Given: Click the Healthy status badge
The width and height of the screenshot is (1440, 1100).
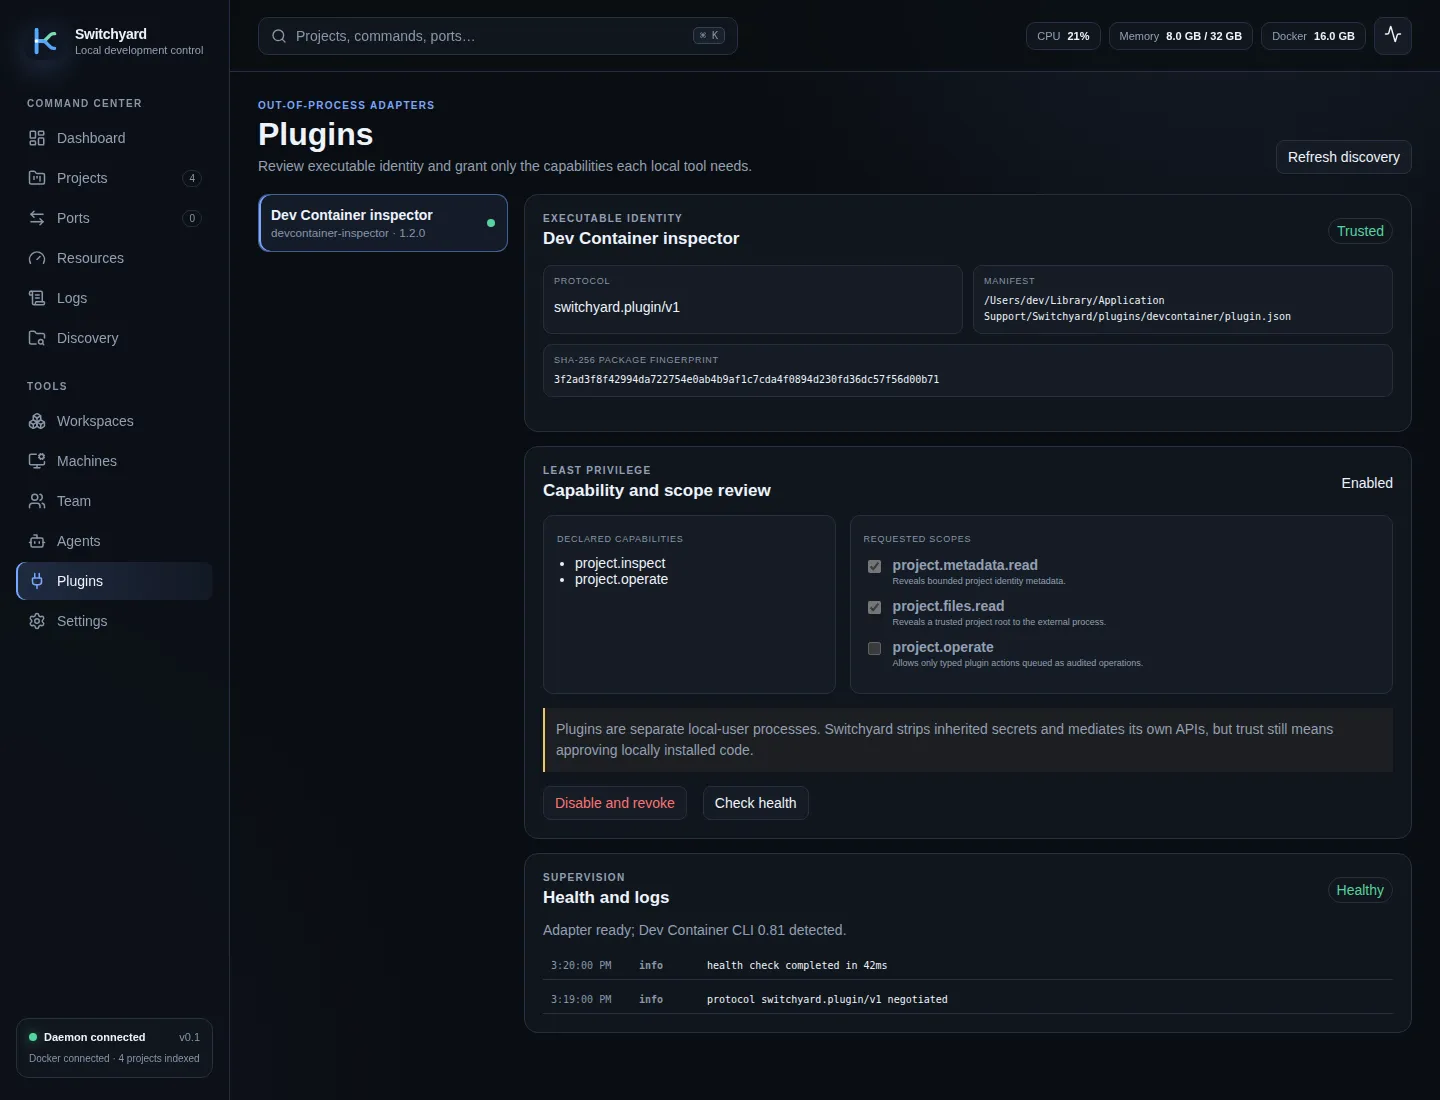Looking at the screenshot, I should pos(1360,890).
